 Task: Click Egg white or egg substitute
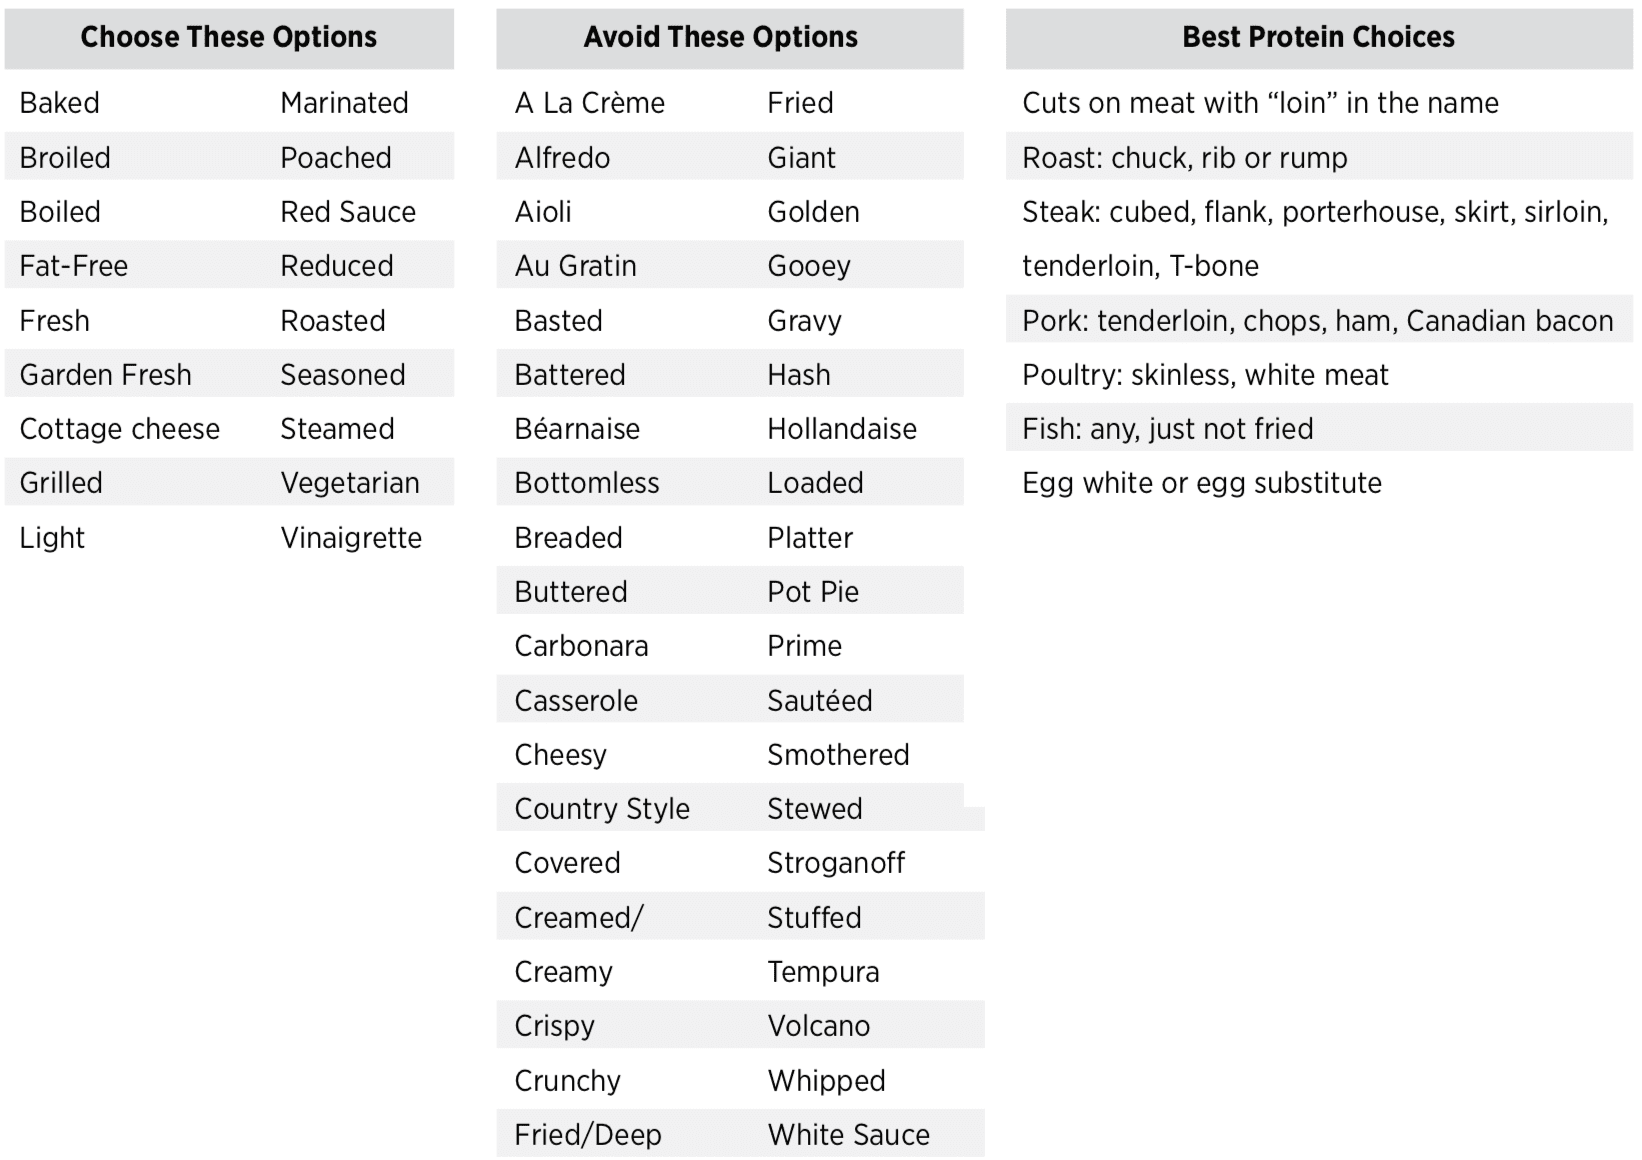[1202, 483]
